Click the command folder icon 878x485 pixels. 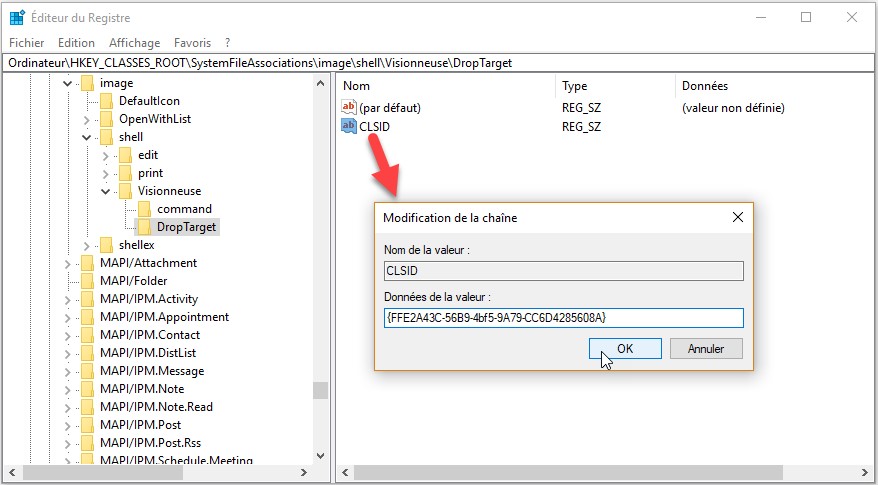tap(144, 209)
